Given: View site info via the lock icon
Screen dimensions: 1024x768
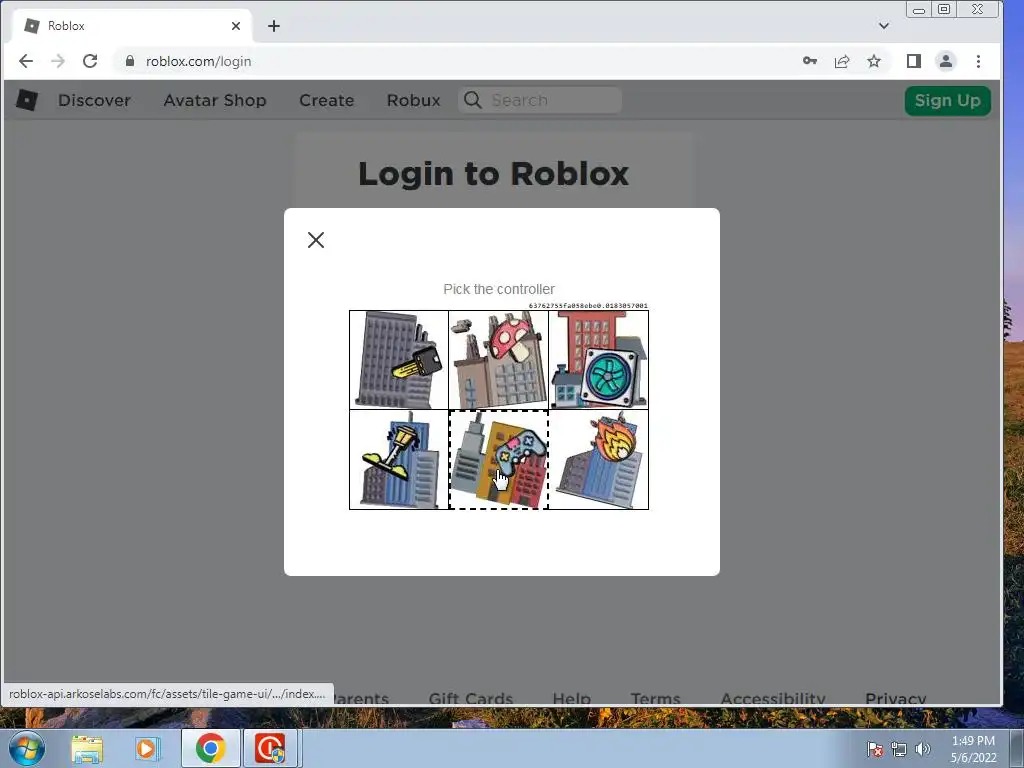Looking at the screenshot, I should [130, 61].
